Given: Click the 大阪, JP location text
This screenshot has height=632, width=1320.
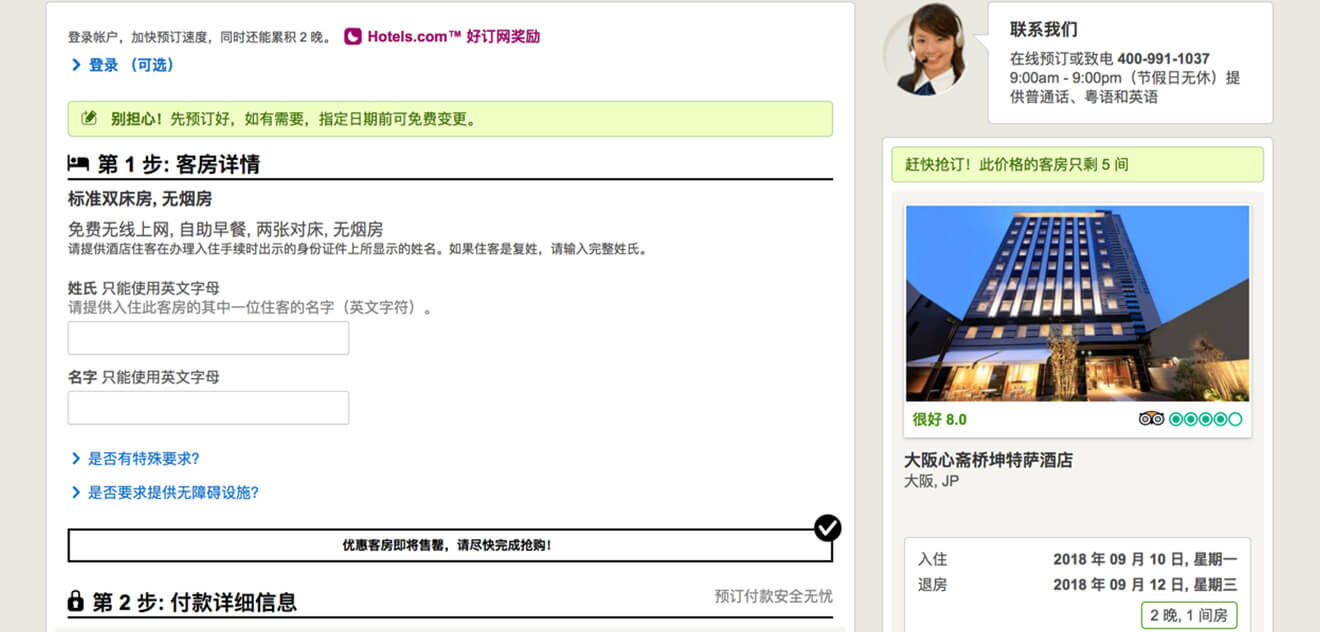Looking at the screenshot, I should coord(931,481).
